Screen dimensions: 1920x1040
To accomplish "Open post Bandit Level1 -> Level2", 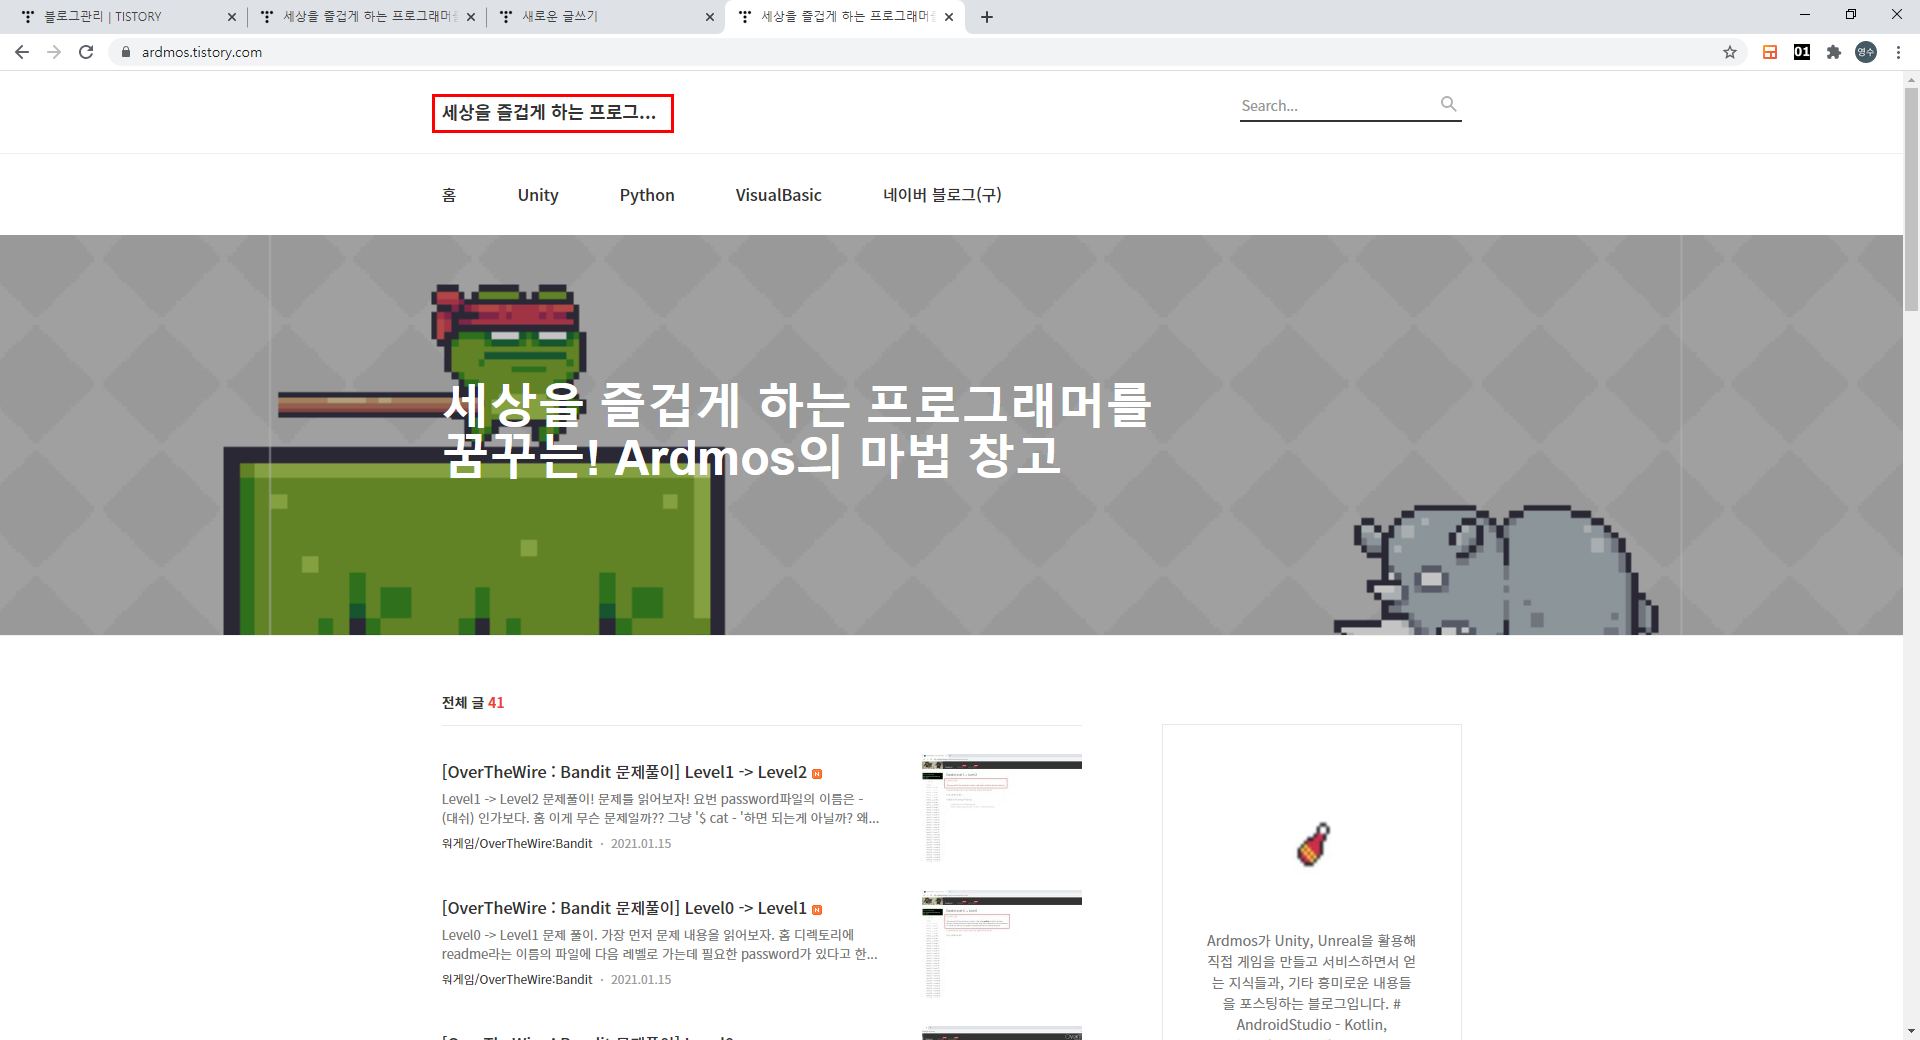I will [x=624, y=772].
